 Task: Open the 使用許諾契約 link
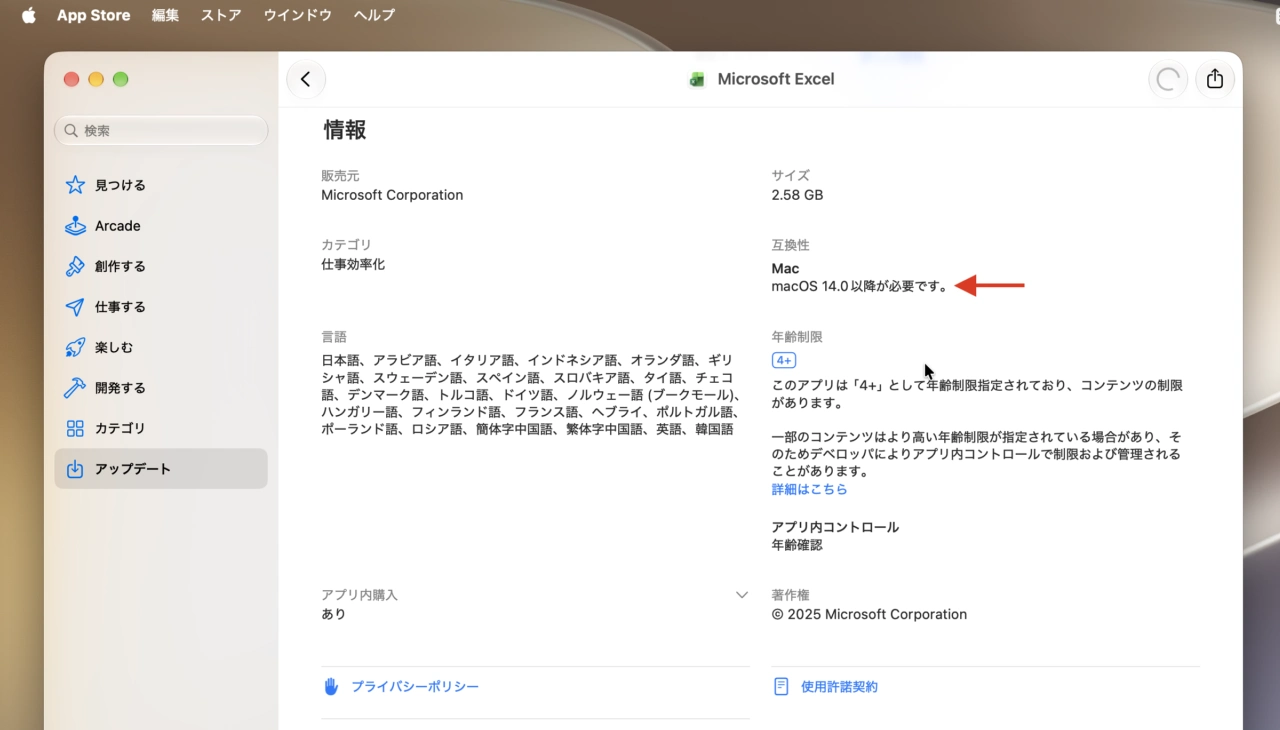coord(839,687)
